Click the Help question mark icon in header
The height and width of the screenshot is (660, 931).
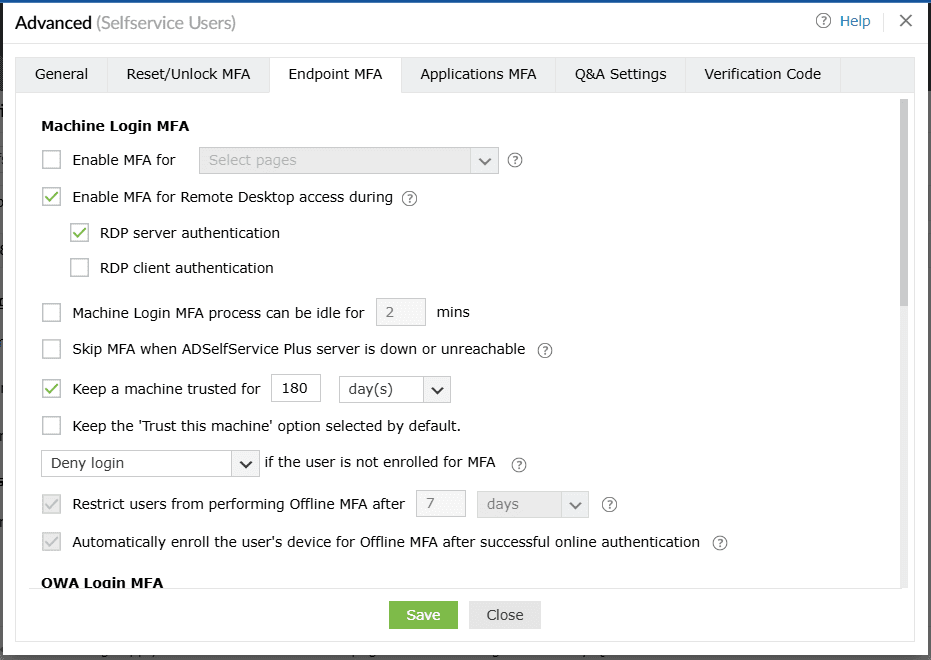pyautogui.click(x=824, y=21)
